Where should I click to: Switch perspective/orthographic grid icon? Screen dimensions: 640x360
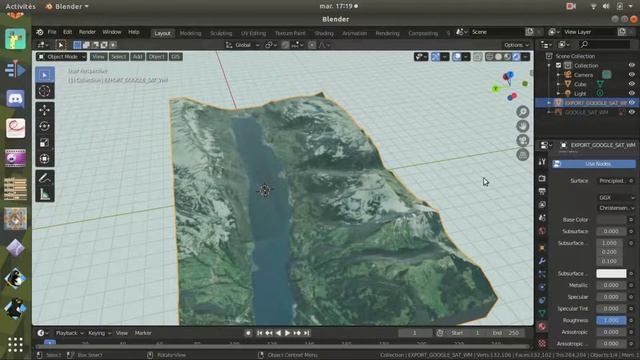click(522, 155)
